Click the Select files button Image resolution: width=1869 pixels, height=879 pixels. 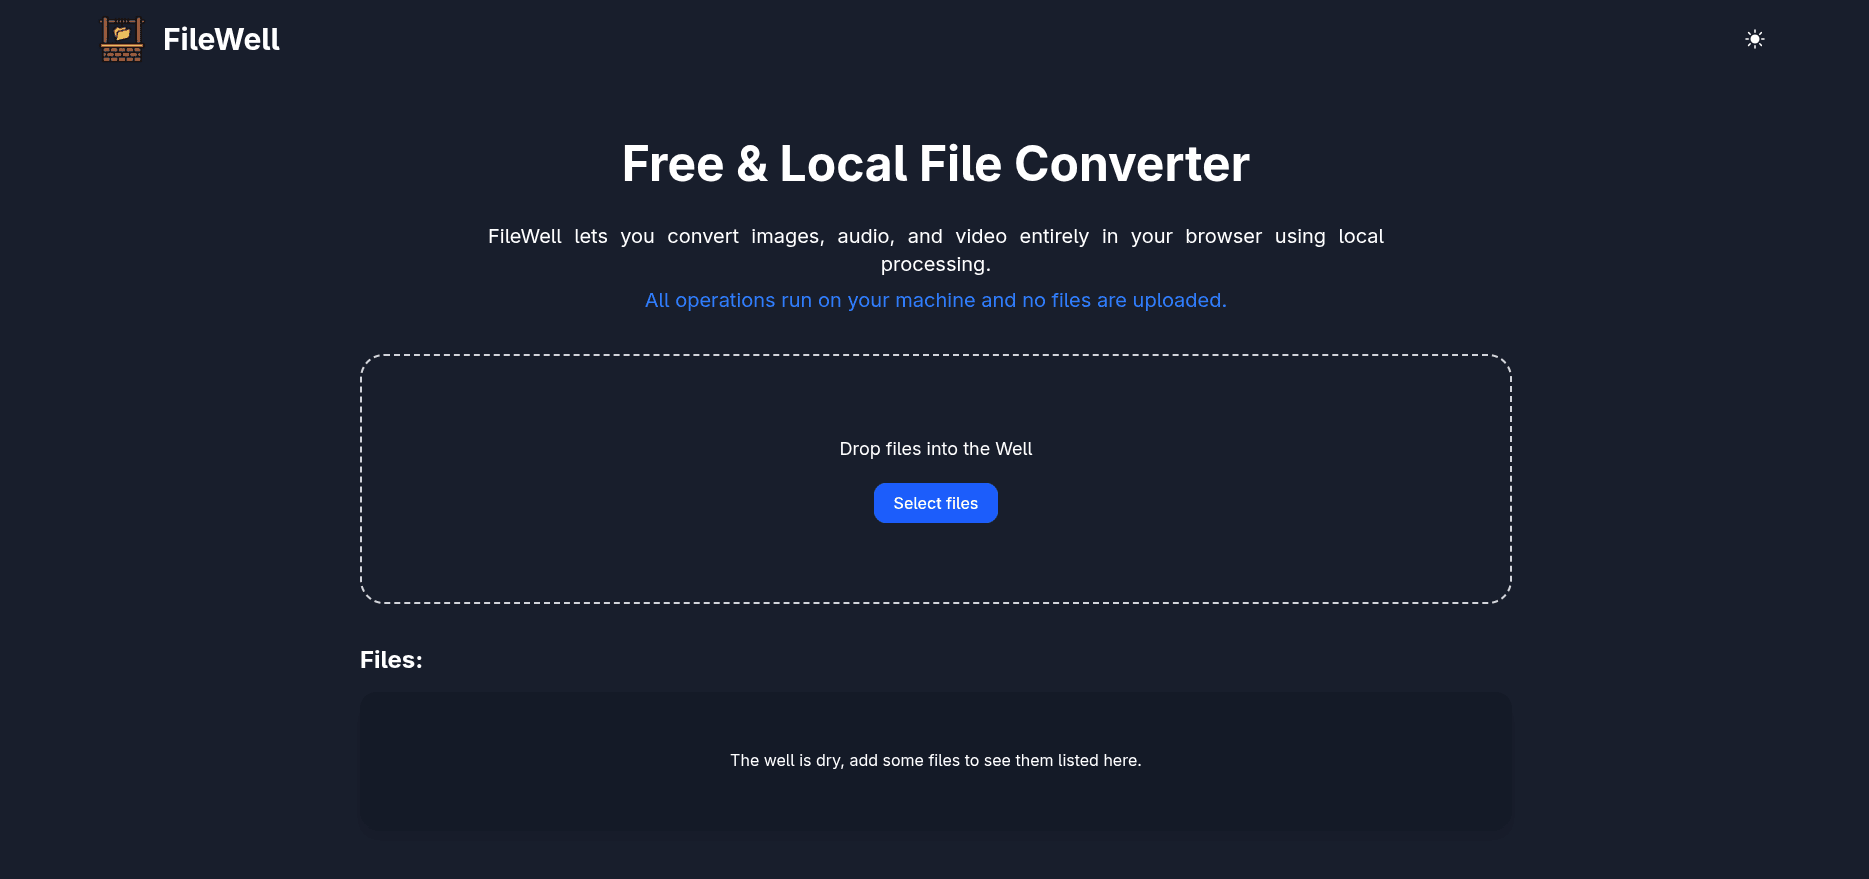point(936,503)
